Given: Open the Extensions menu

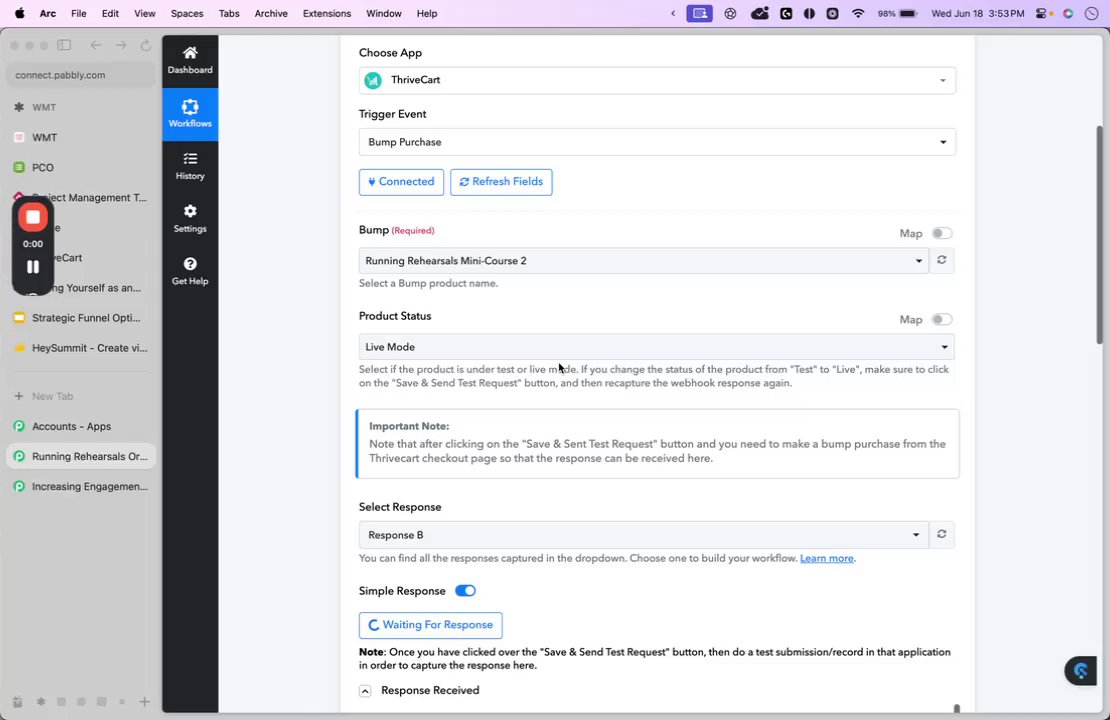Looking at the screenshot, I should click(326, 13).
